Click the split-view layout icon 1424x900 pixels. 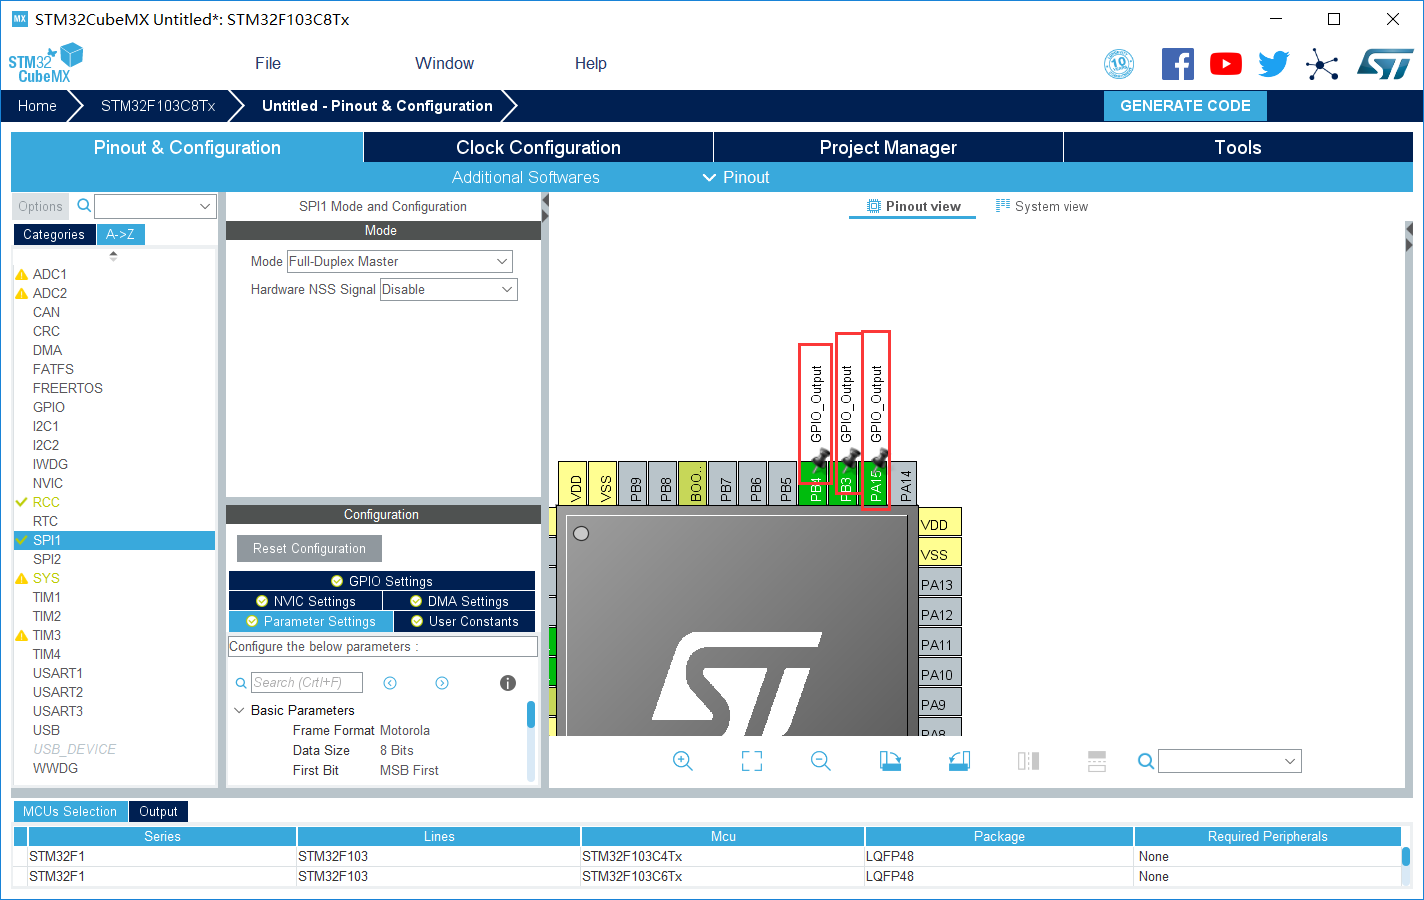coord(1097,761)
